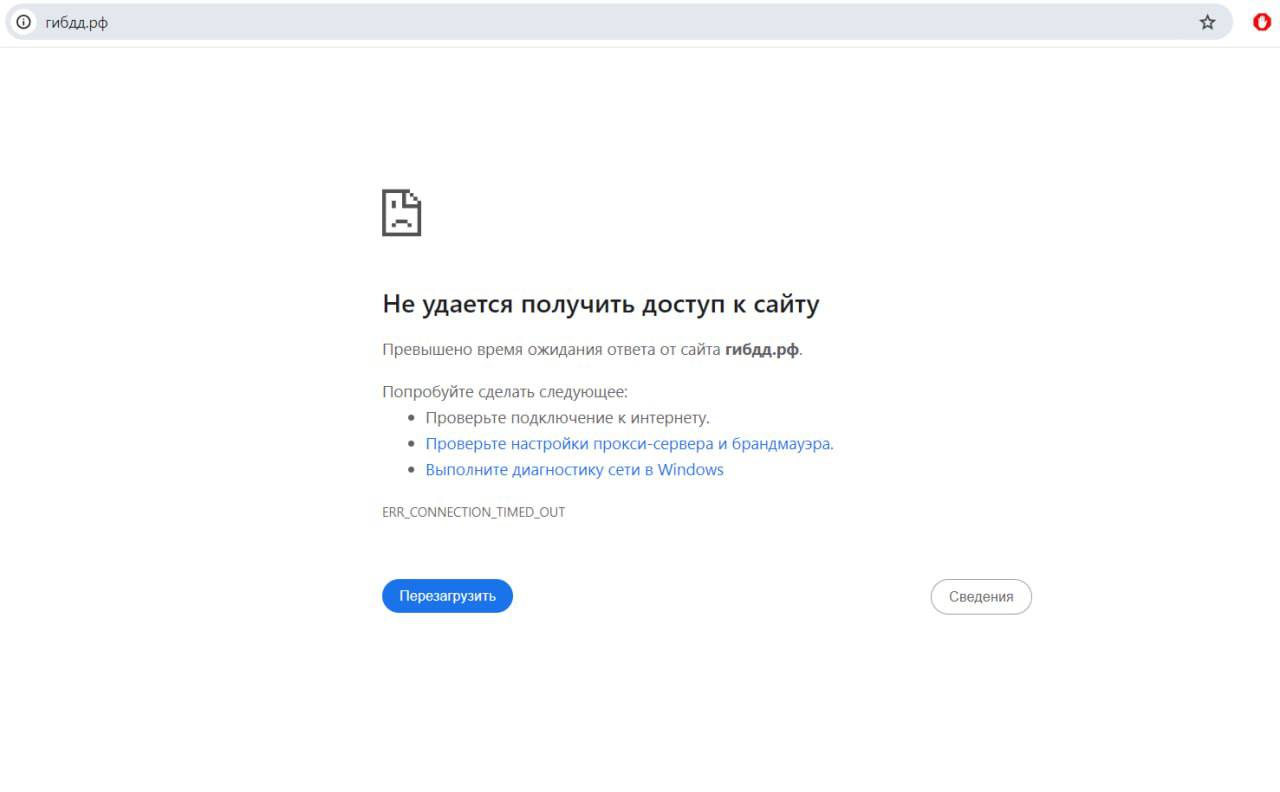
Task: Click the bullet before the proxy settings link
Action: tap(411, 444)
